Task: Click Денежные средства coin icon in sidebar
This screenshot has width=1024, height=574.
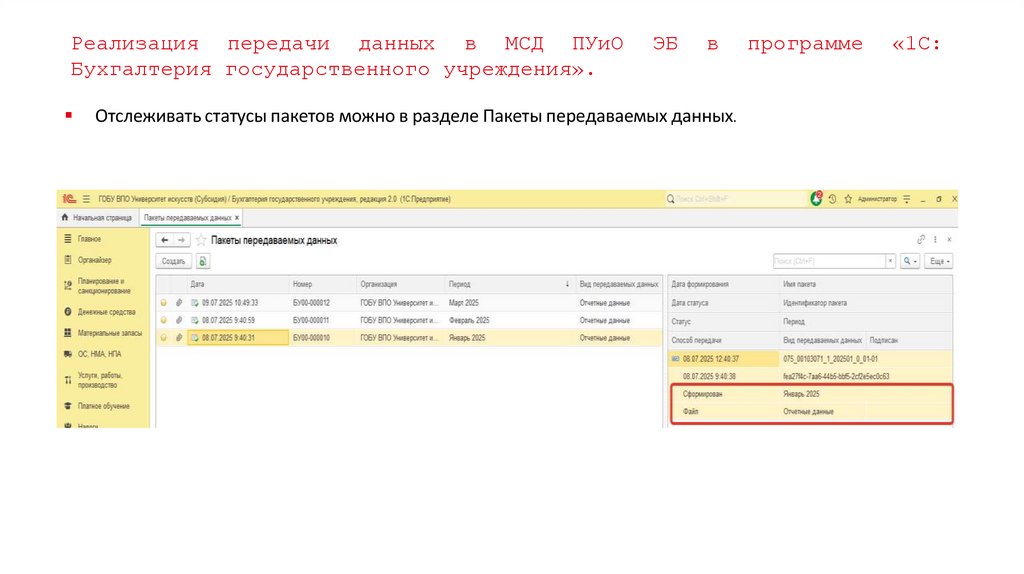Action: (68, 312)
